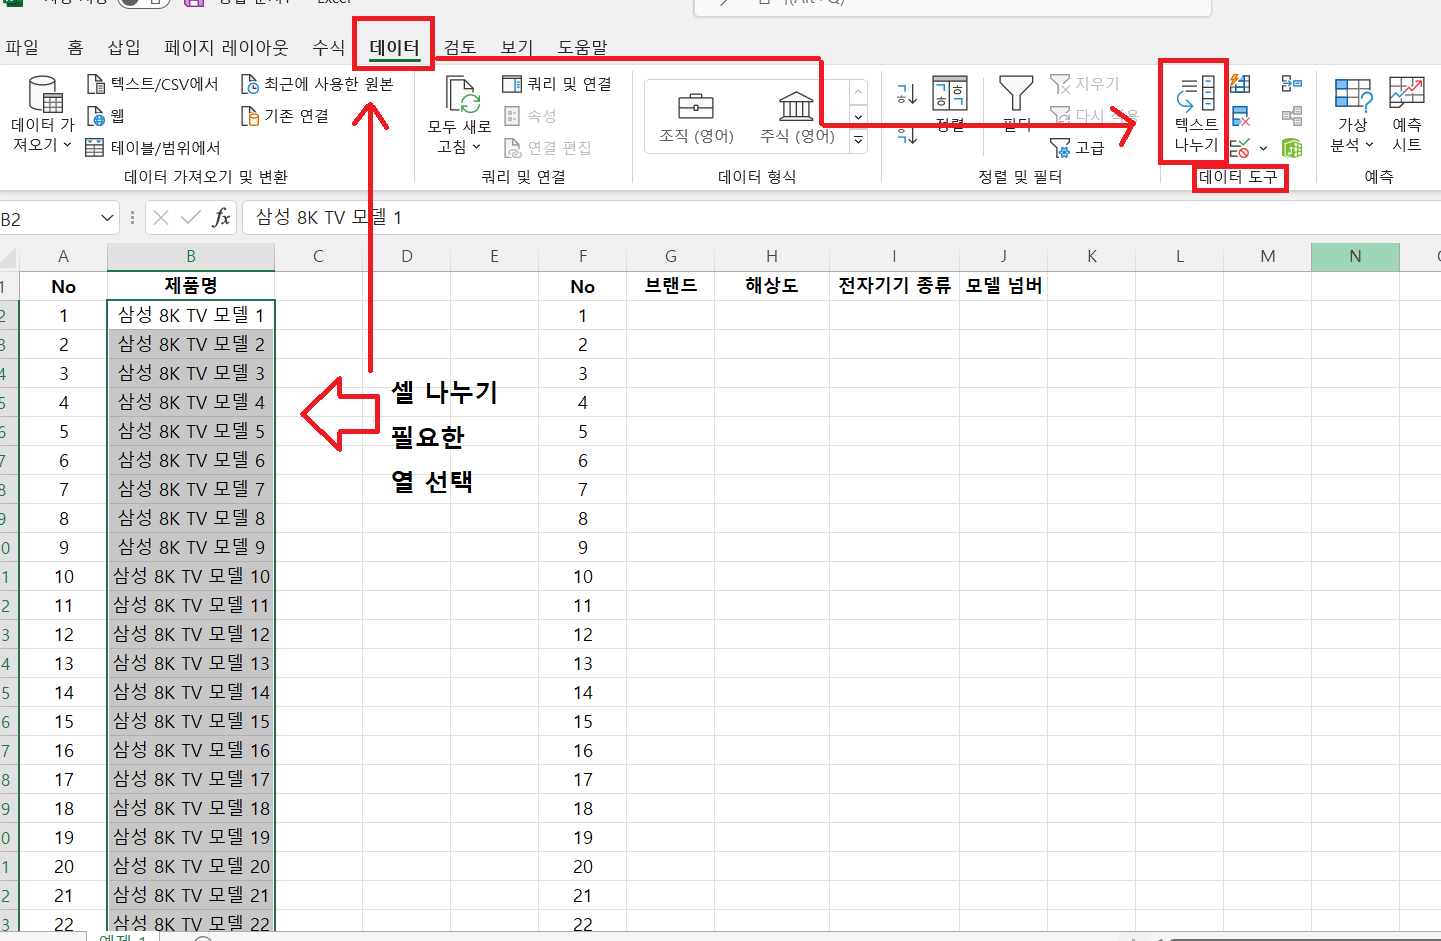
Task: Click the Consolidate icon in Data Tools
Action: [1292, 84]
